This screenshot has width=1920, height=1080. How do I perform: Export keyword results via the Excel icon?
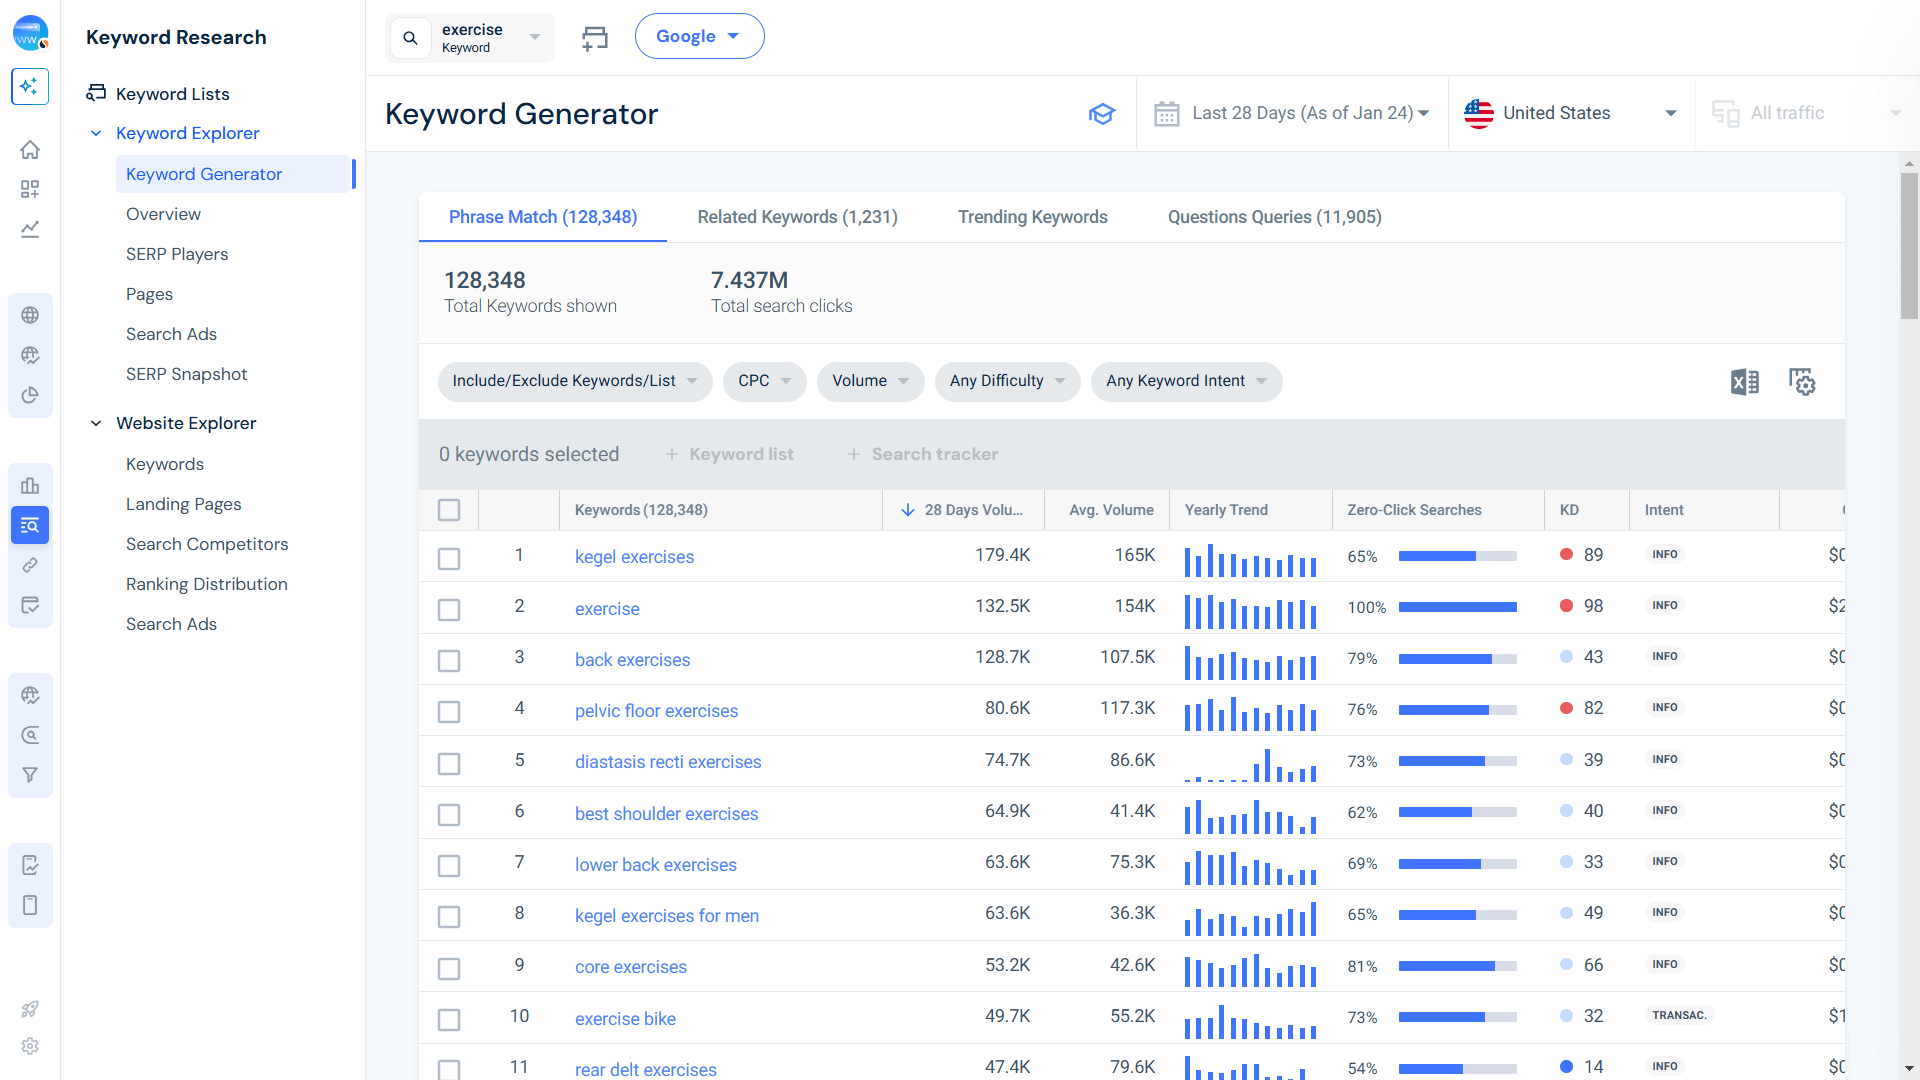click(x=1745, y=381)
